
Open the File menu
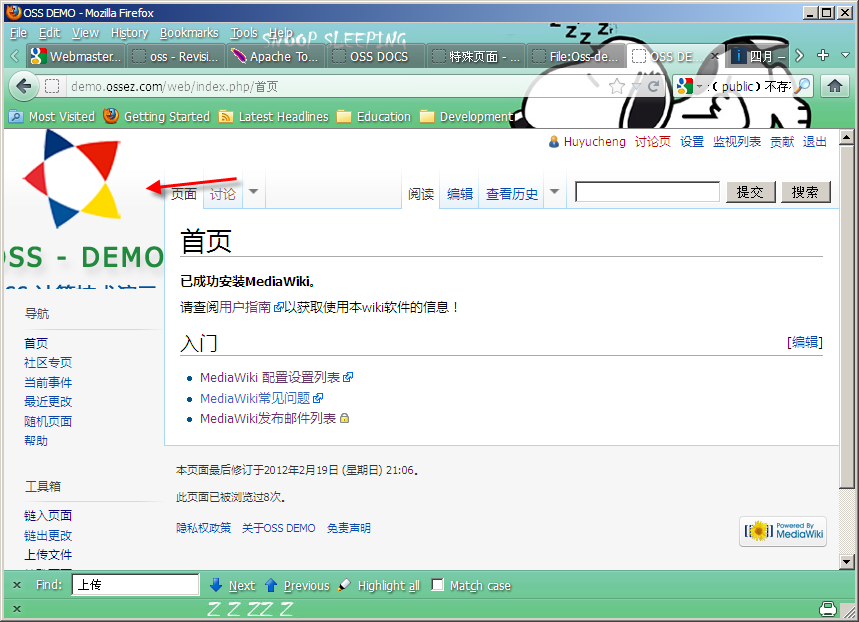[18, 33]
